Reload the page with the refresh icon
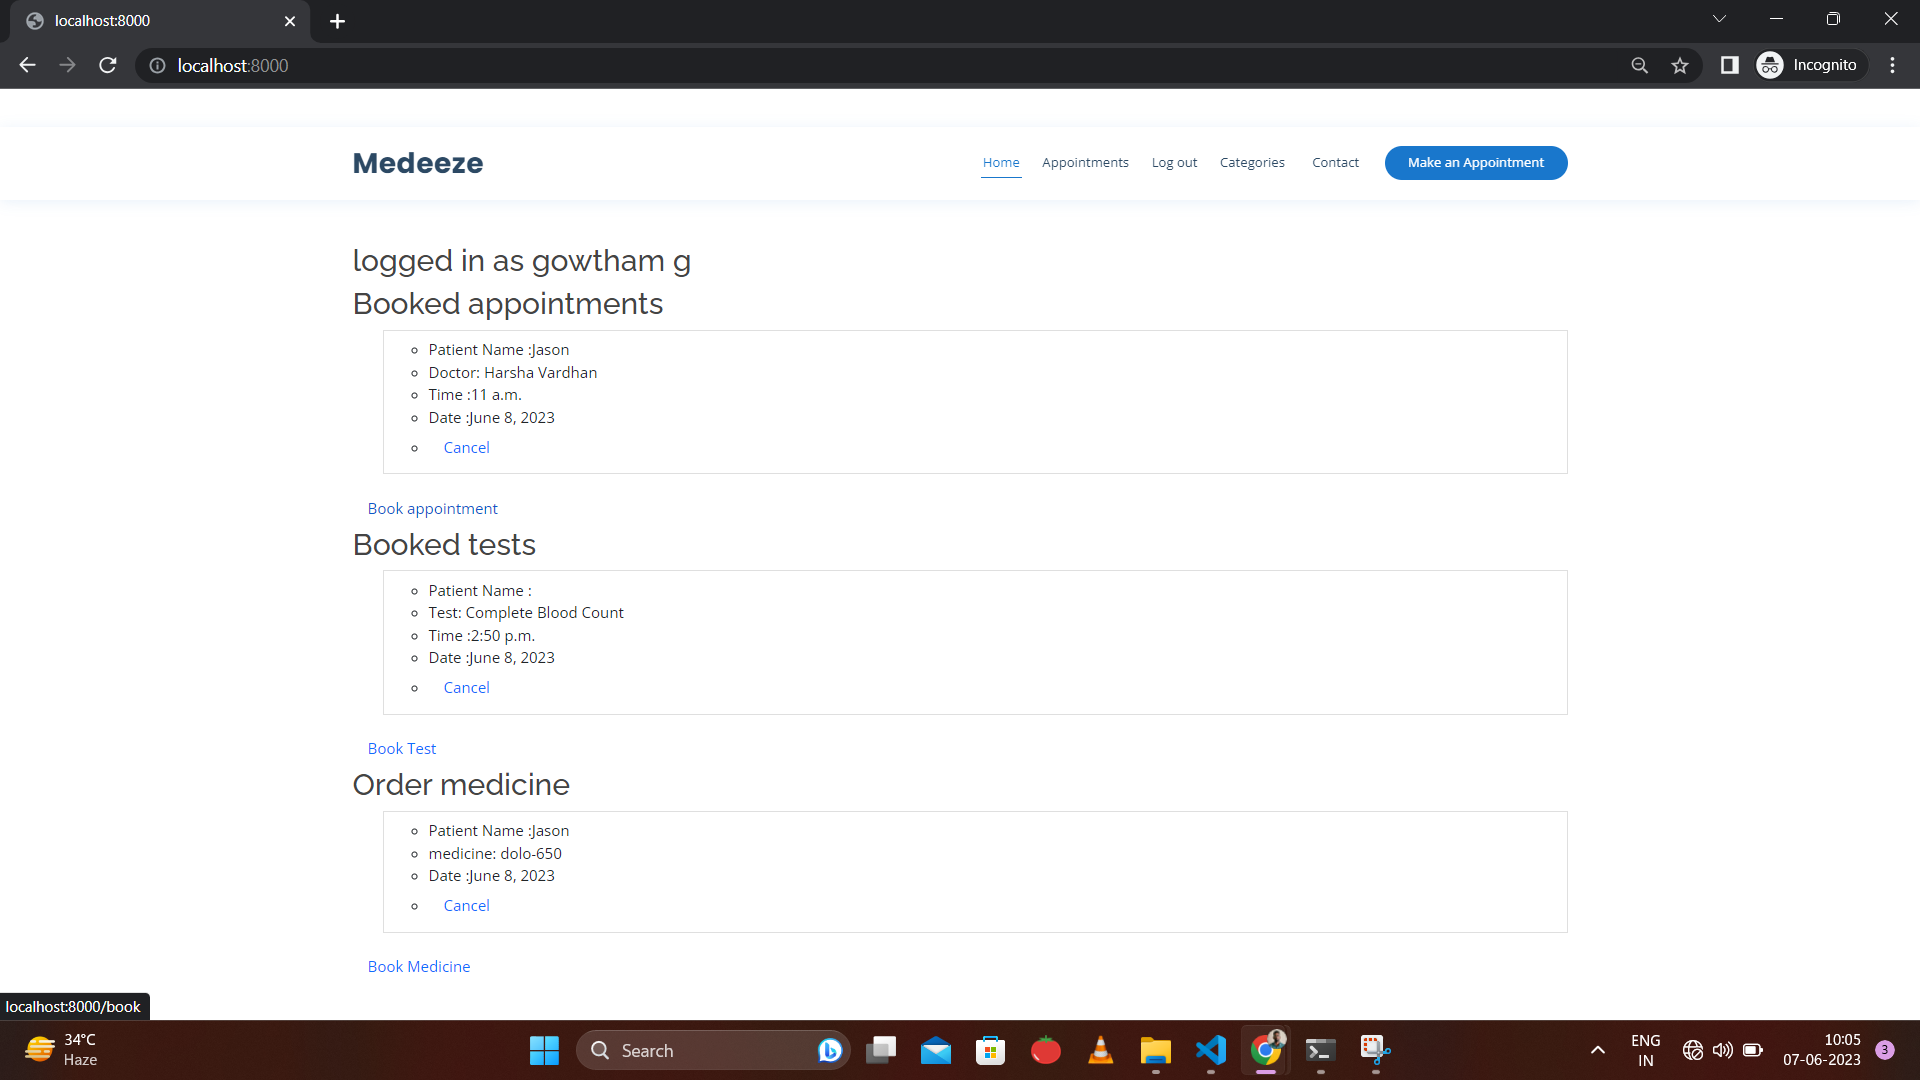Viewport: 1920px width, 1080px height. [108, 65]
